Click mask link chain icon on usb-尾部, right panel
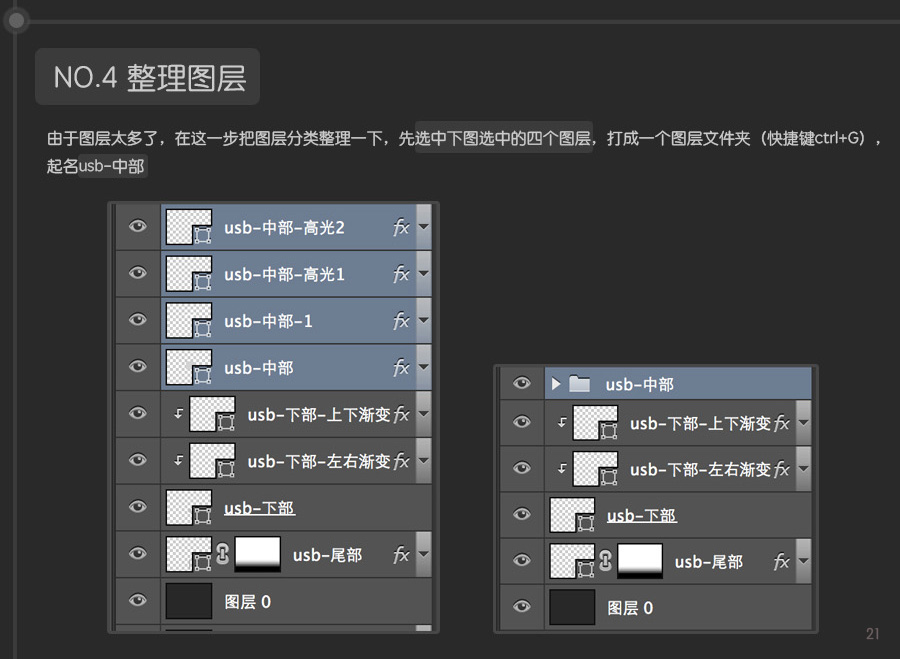Image resolution: width=900 pixels, height=659 pixels. [605, 561]
